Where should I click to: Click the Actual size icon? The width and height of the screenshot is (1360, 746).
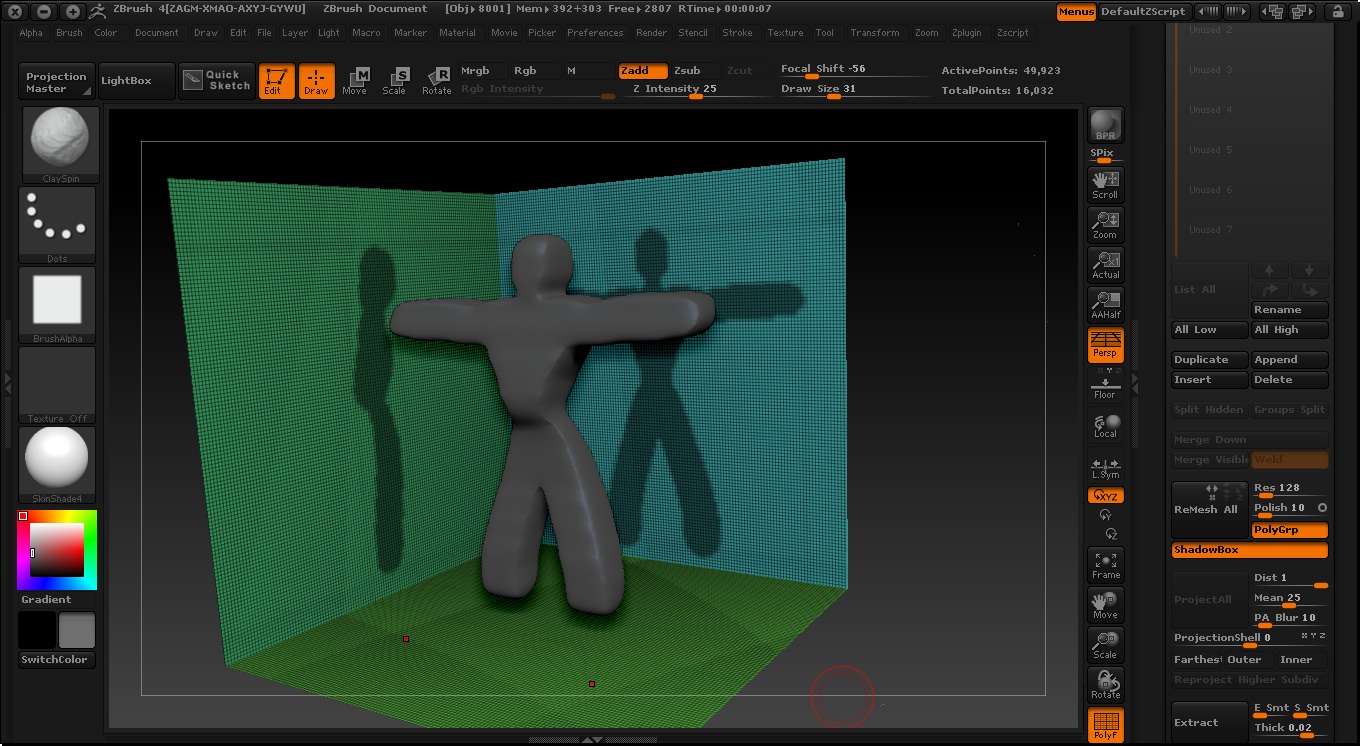point(1105,265)
